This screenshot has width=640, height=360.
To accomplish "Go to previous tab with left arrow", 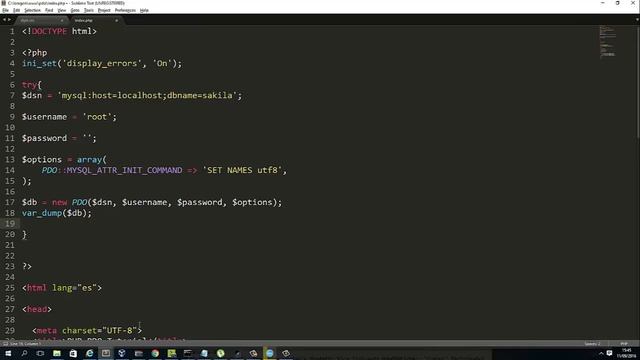I will click(4, 20).
